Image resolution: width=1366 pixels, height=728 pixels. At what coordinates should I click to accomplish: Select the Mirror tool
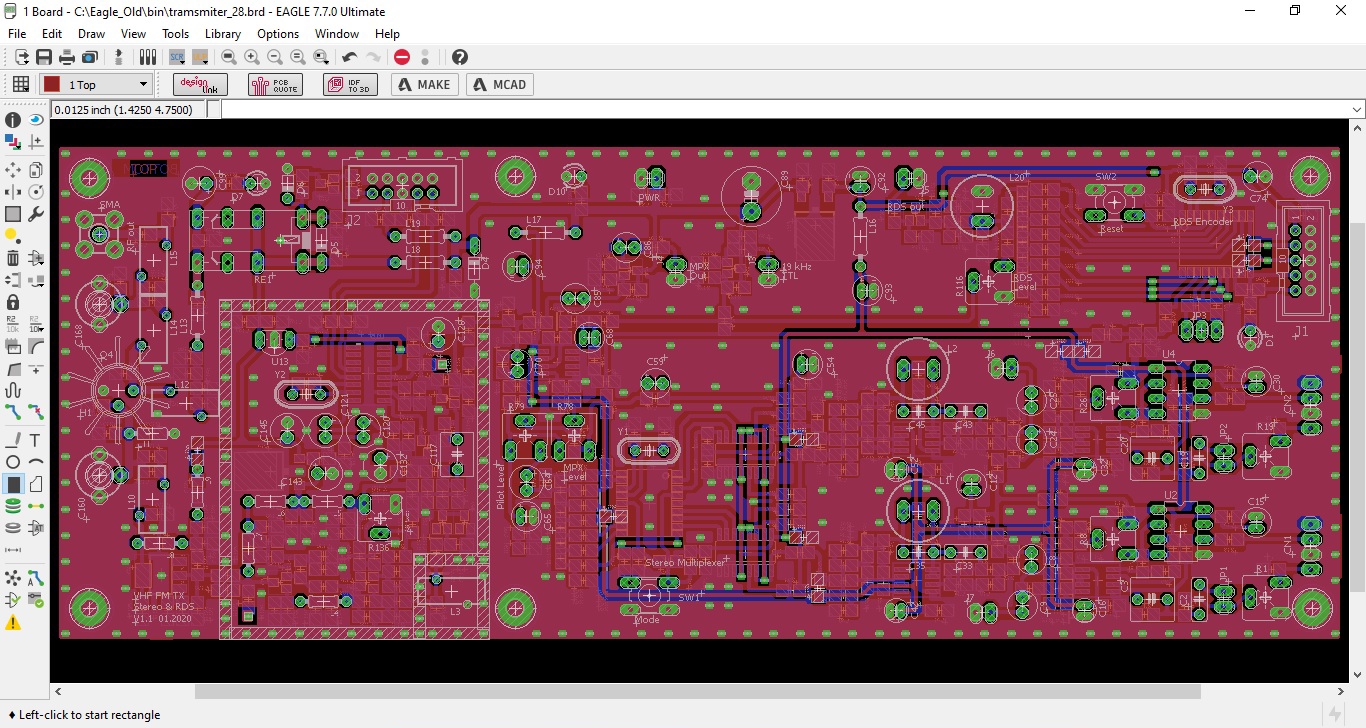pyautogui.click(x=13, y=192)
